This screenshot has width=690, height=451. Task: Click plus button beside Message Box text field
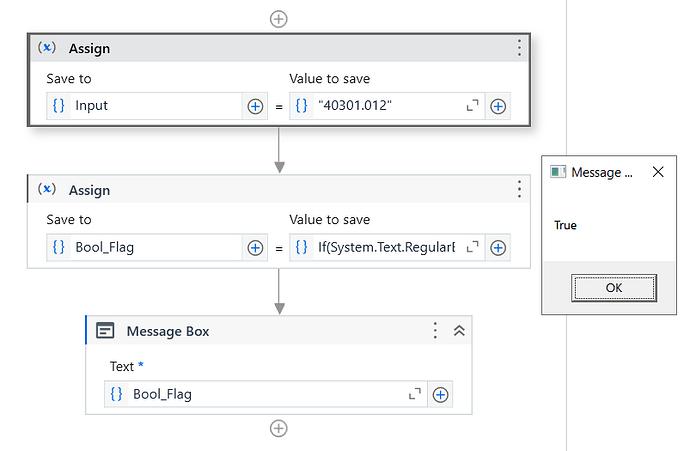(440, 395)
